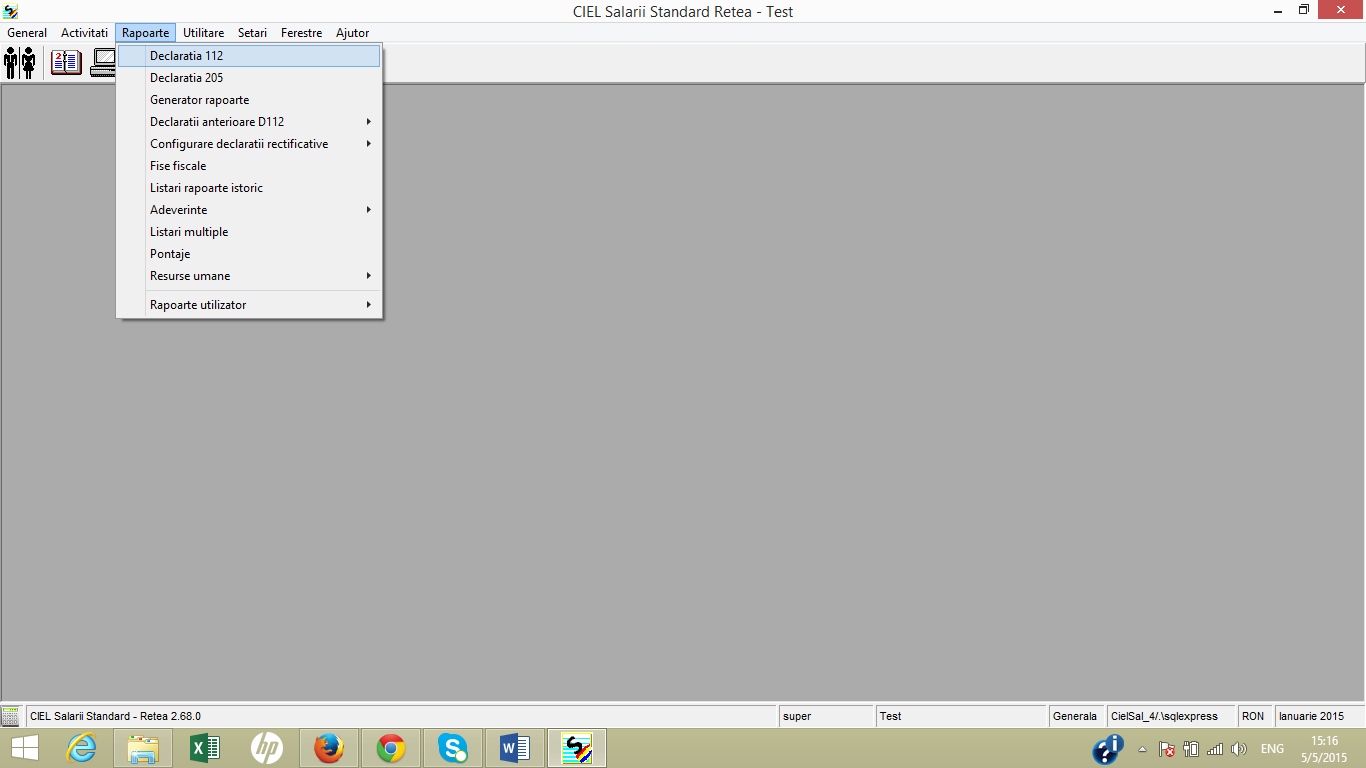This screenshot has height=768, width=1366.
Task: Open Listari rapoarte istoric
Action: pos(249,188)
